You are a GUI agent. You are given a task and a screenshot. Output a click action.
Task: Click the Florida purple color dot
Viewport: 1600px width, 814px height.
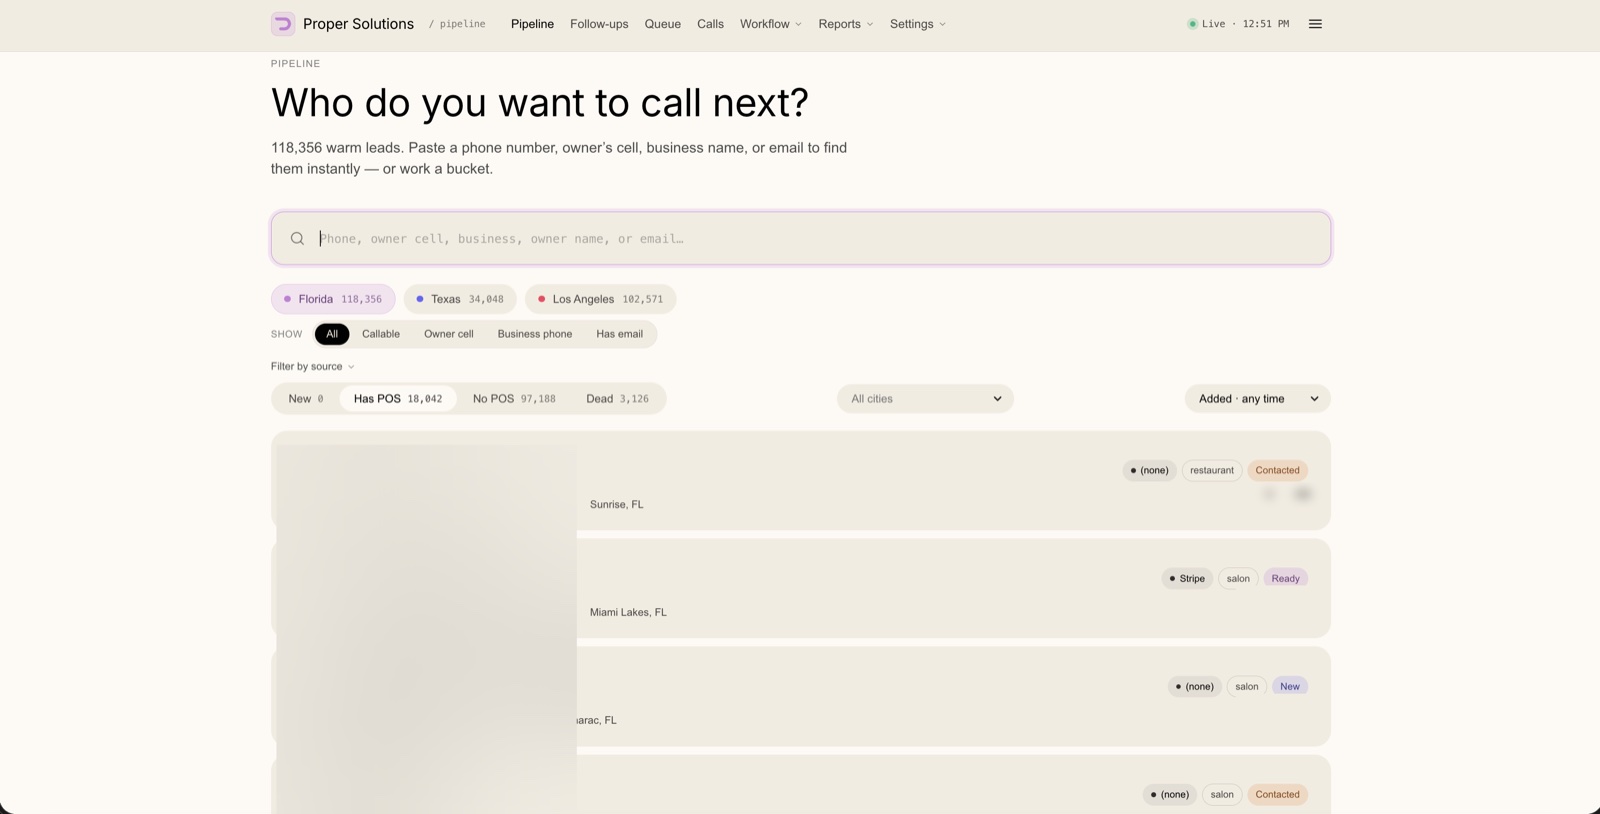287,299
